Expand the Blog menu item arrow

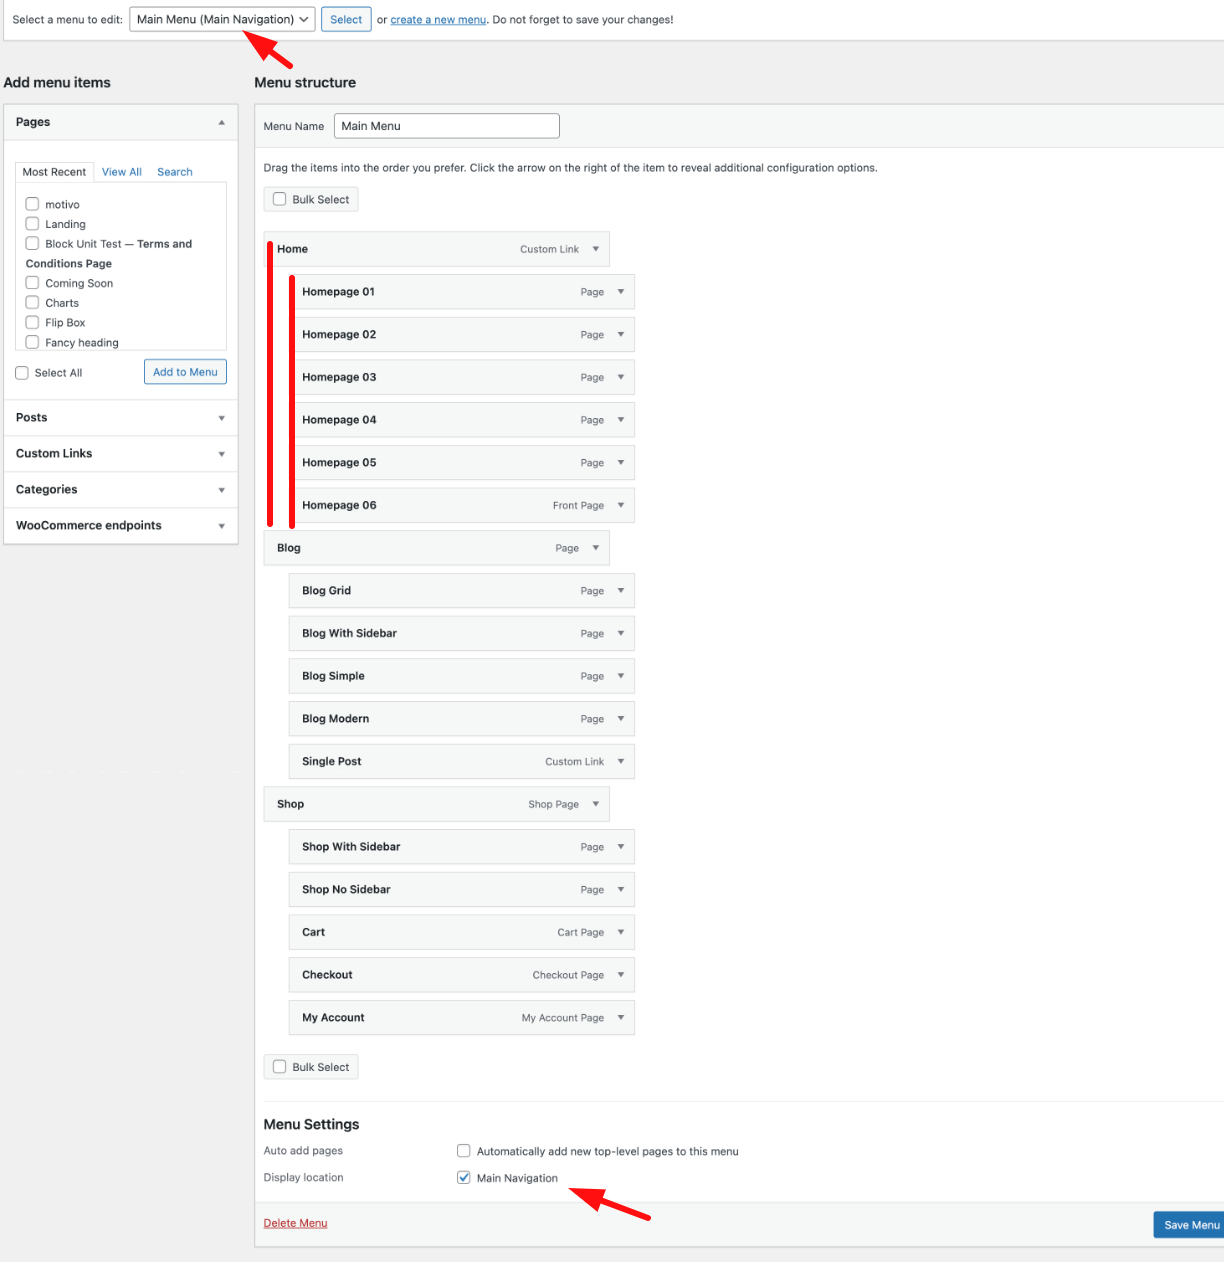(x=596, y=548)
